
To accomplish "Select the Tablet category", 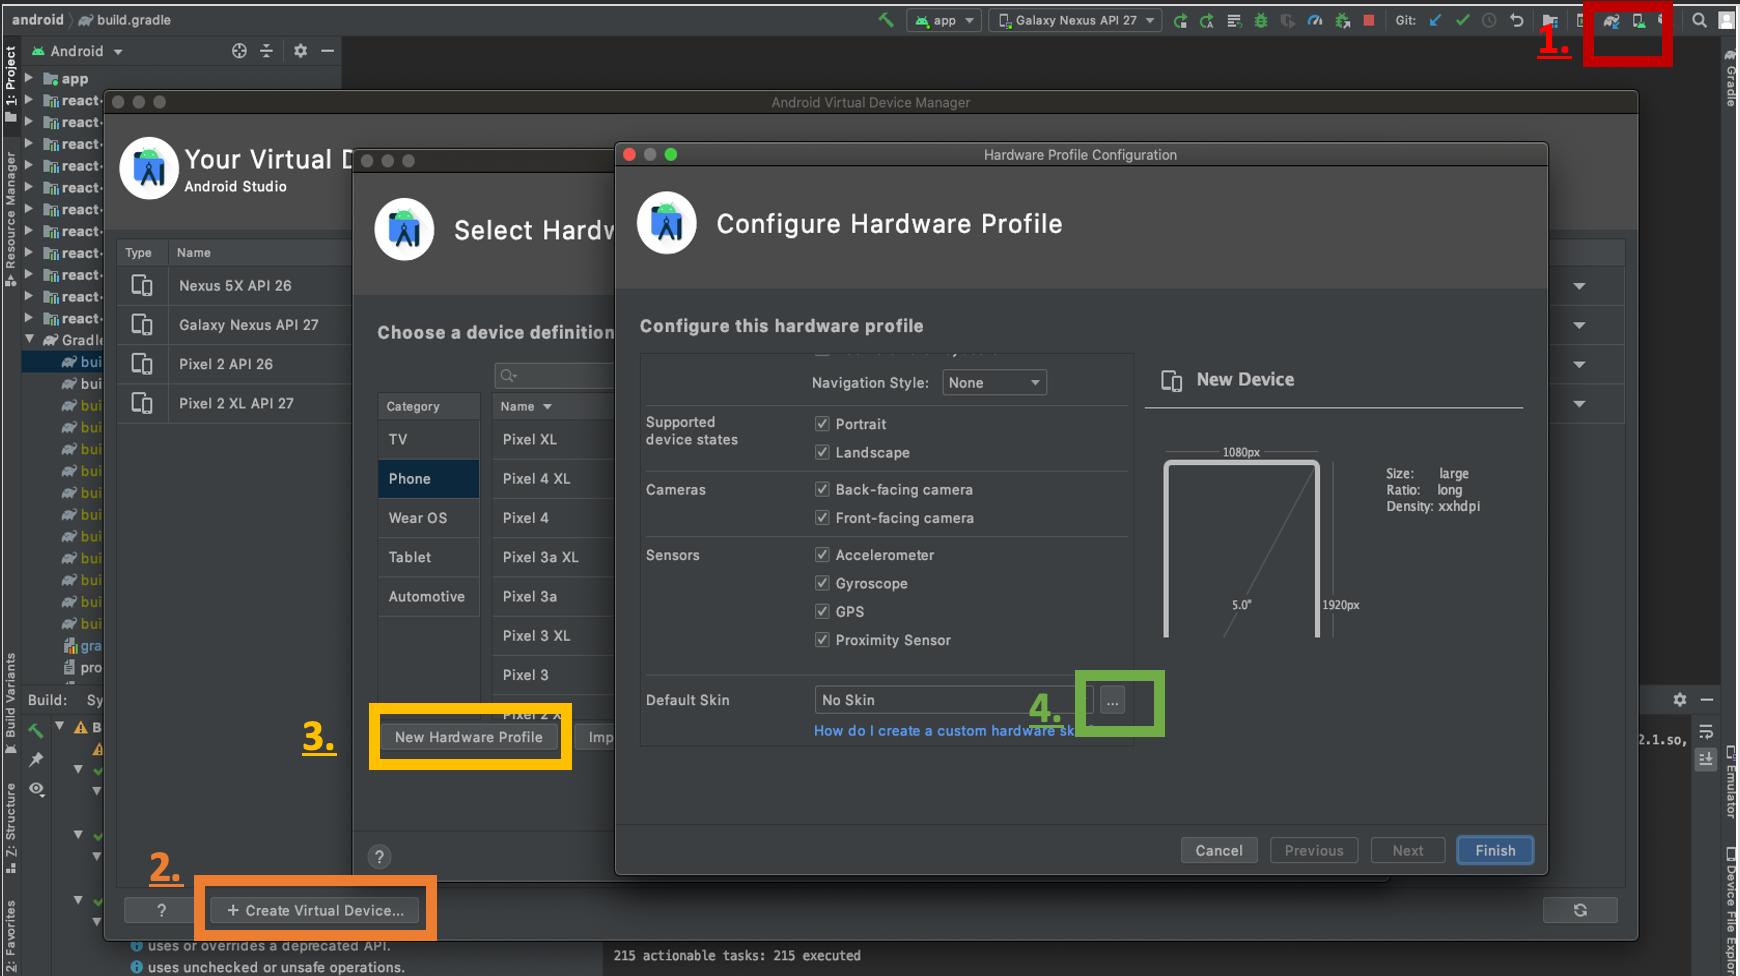I will [x=428, y=557].
